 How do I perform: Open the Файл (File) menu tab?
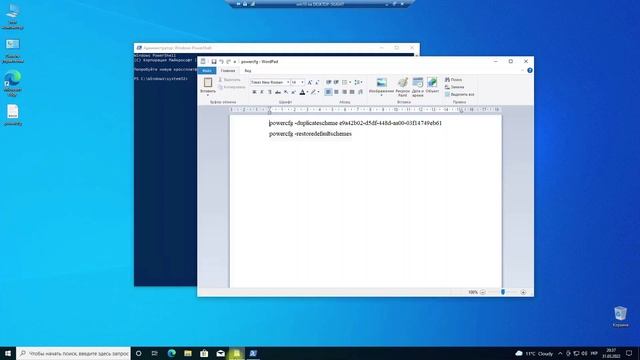(207, 71)
